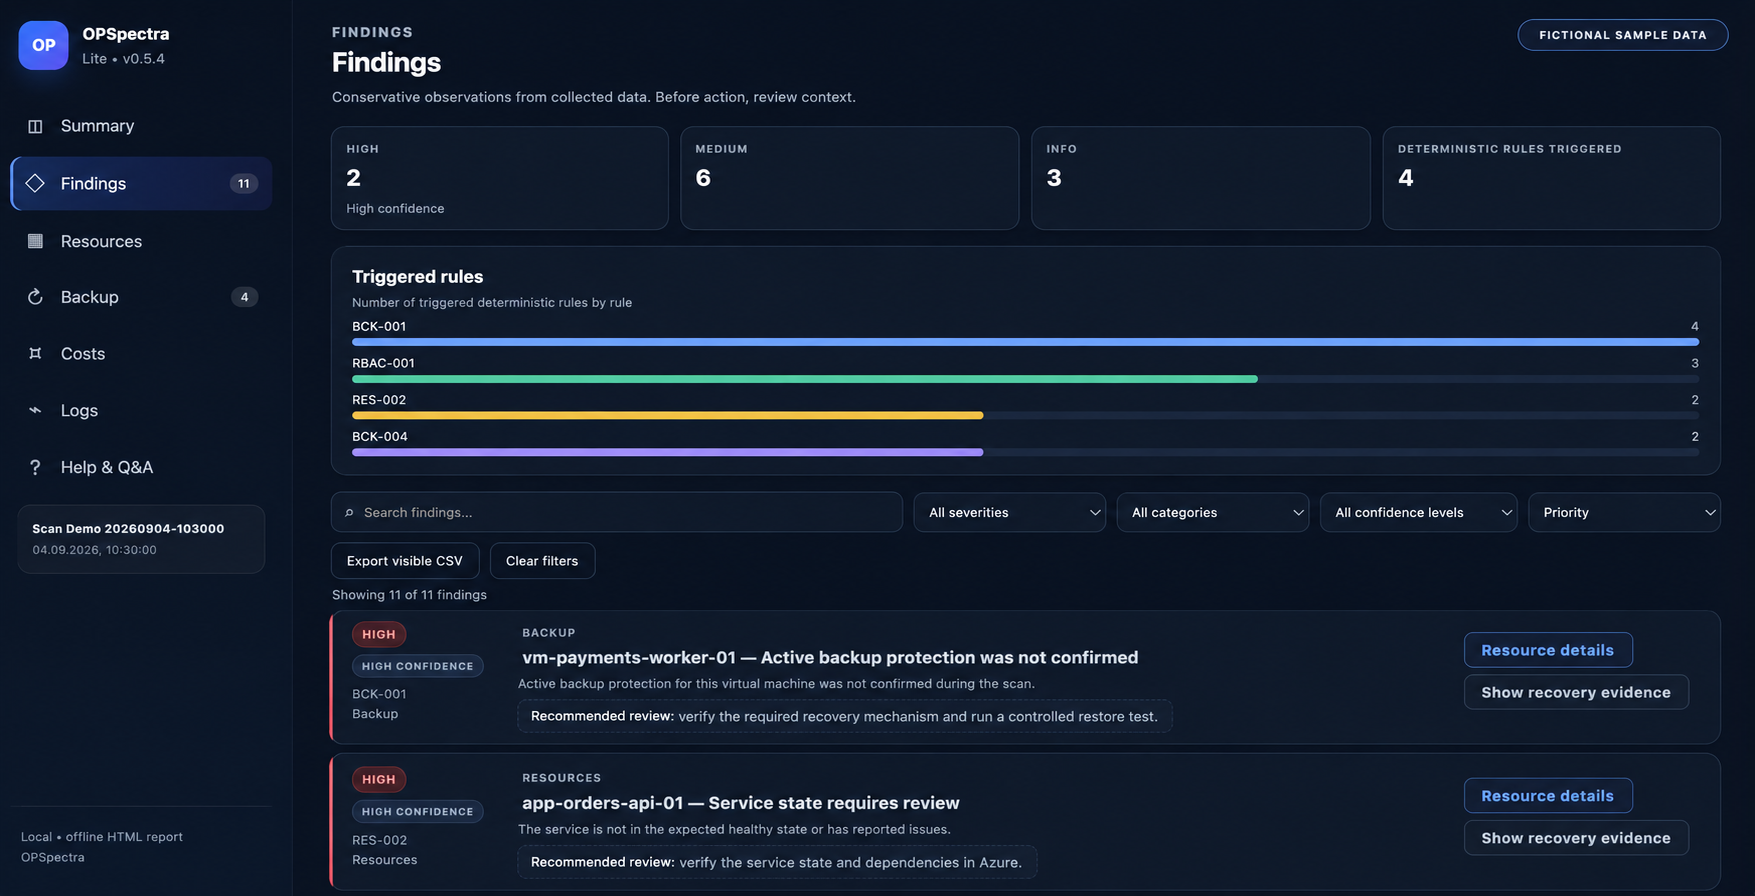Click the Logs sidebar icon
This screenshot has height=896, width=1755.
(x=35, y=410)
